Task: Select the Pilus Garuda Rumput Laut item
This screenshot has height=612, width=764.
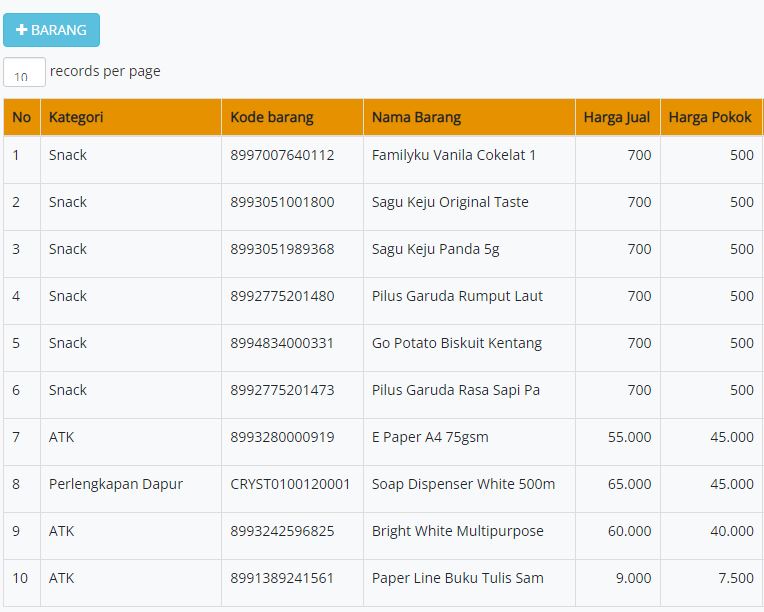Action: (457, 296)
